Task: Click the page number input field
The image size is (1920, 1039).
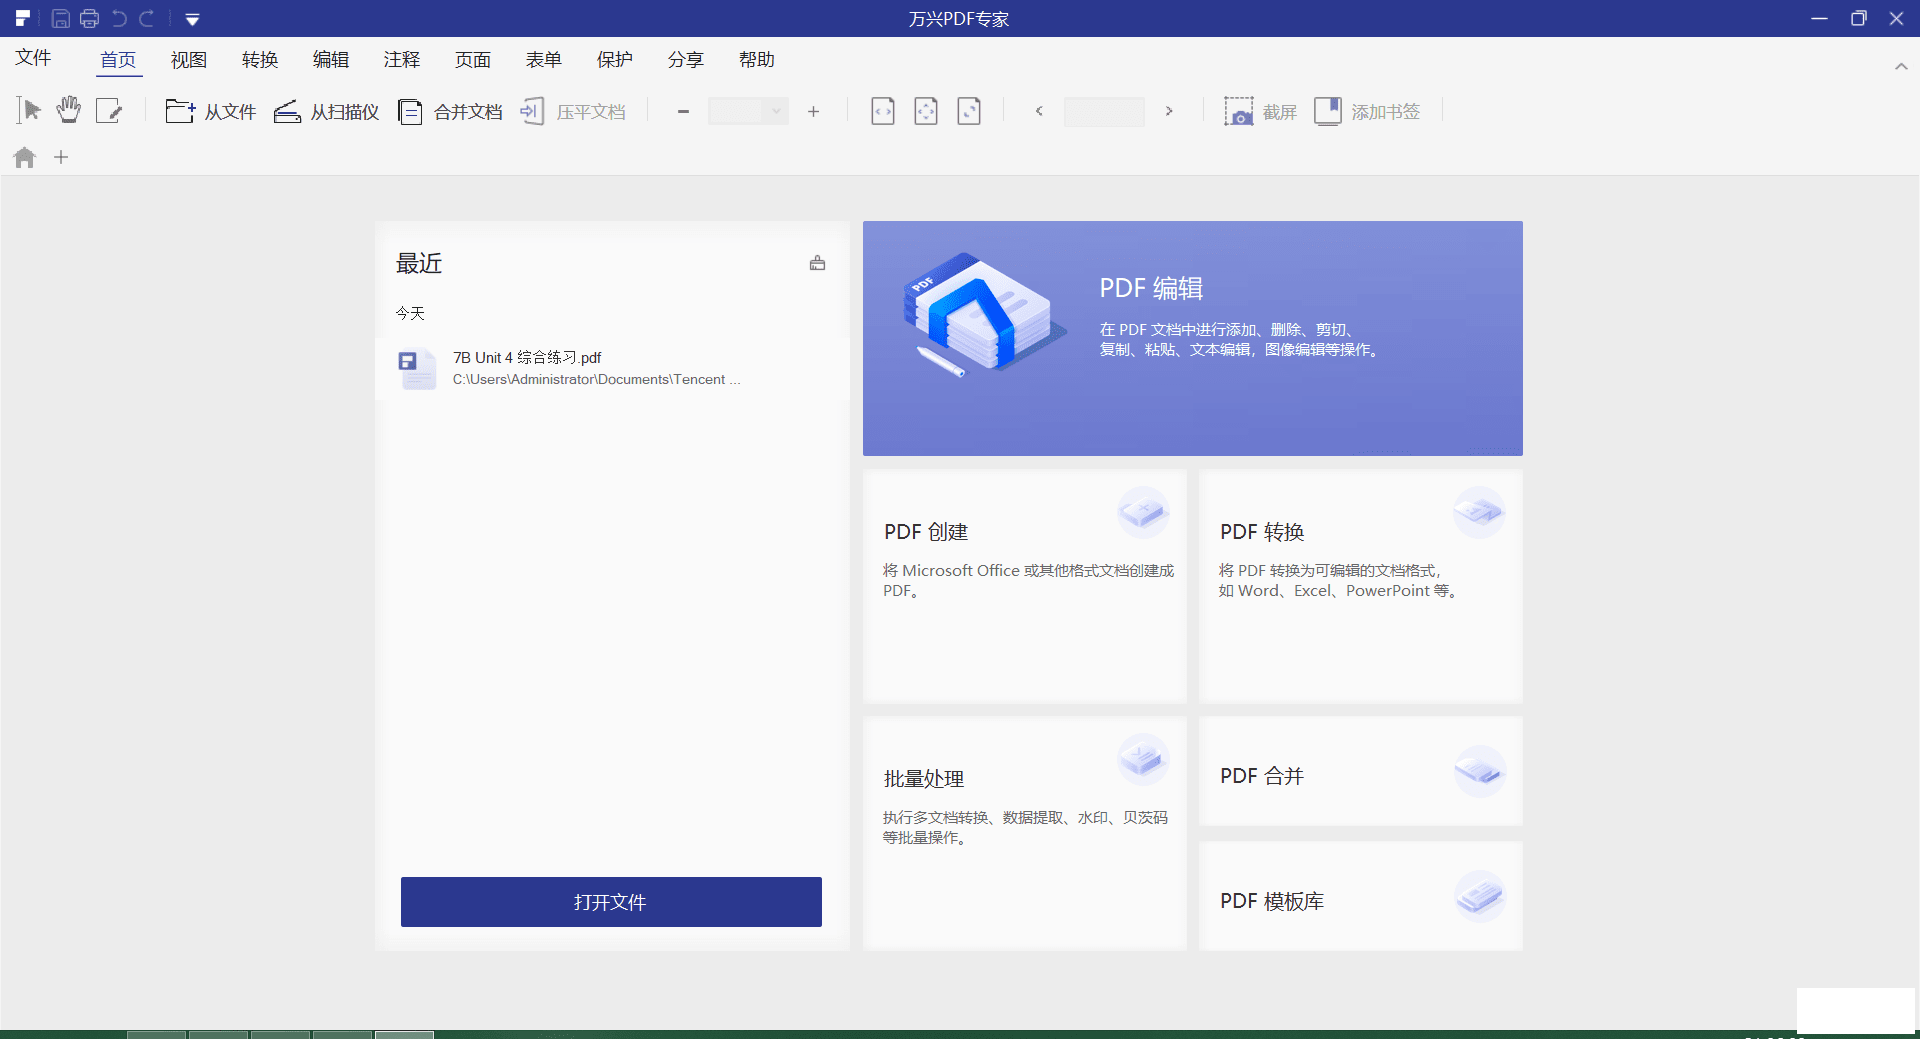Action: tap(1103, 111)
